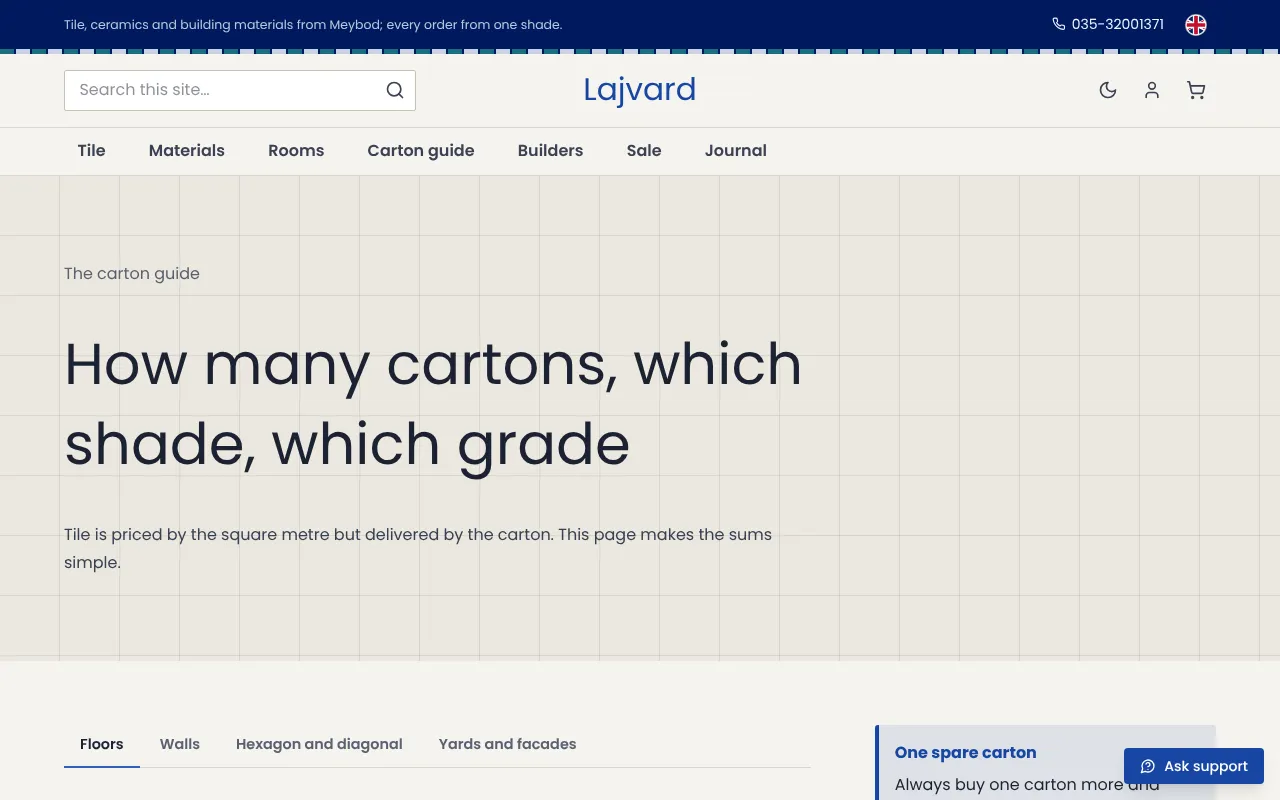Open the Sale page

[x=644, y=151]
